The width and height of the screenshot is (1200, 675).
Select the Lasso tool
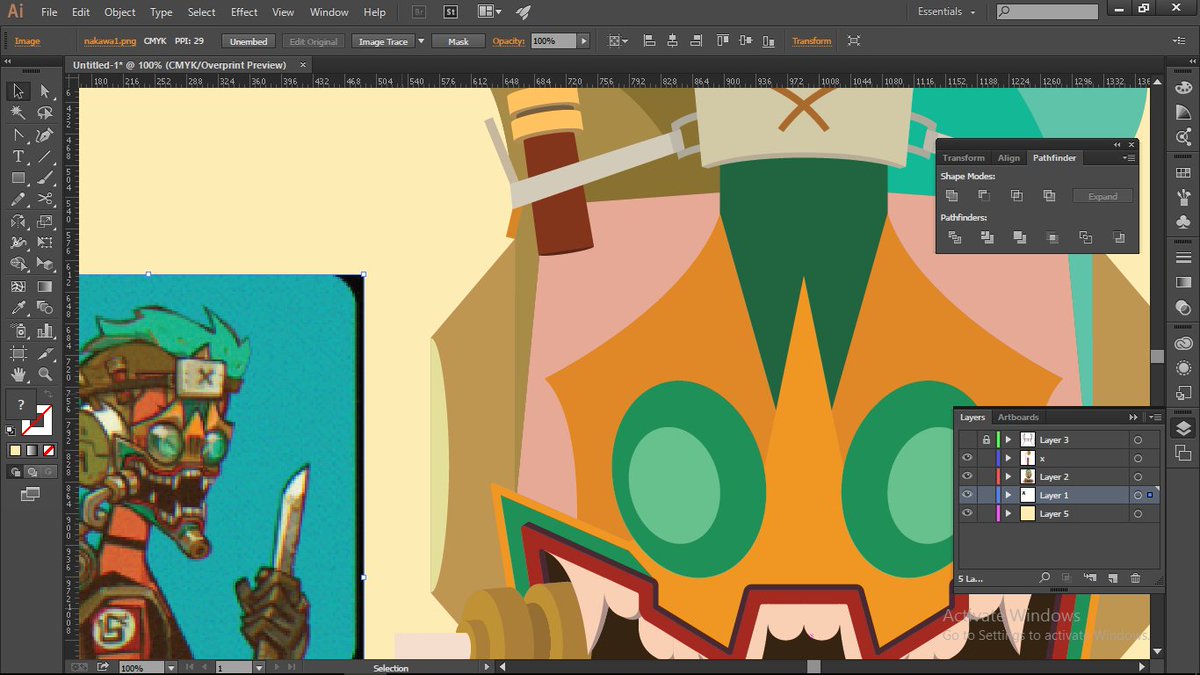45,113
